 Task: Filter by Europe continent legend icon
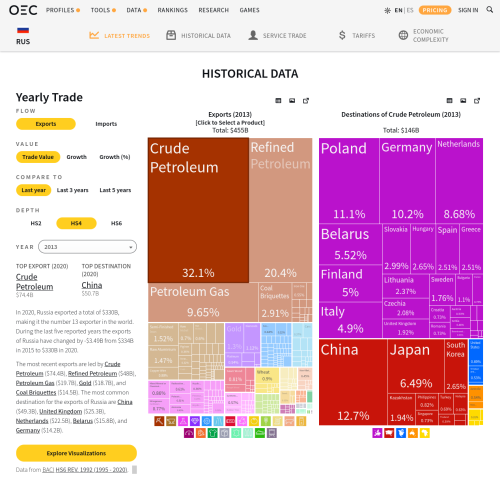click(x=377, y=433)
